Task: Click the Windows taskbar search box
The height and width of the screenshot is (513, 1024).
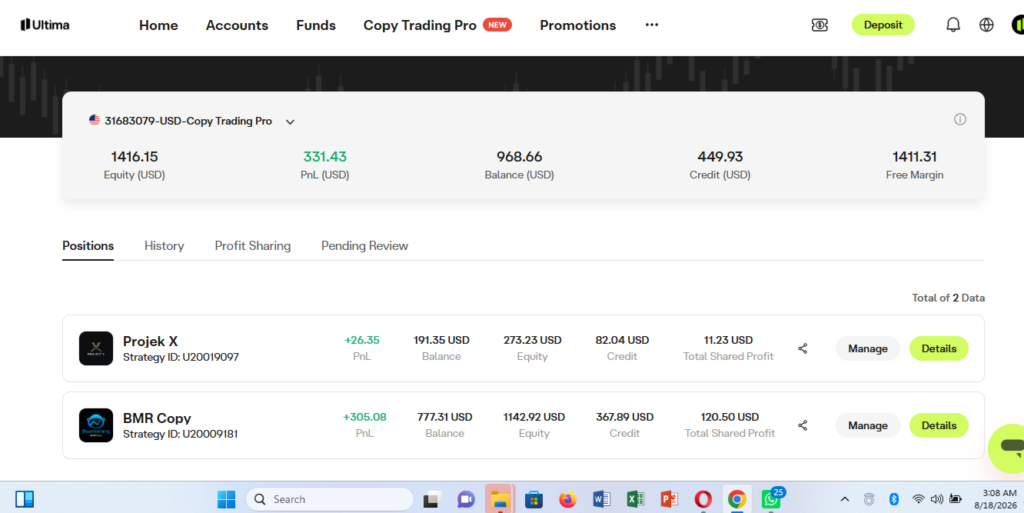Action: pos(330,499)
